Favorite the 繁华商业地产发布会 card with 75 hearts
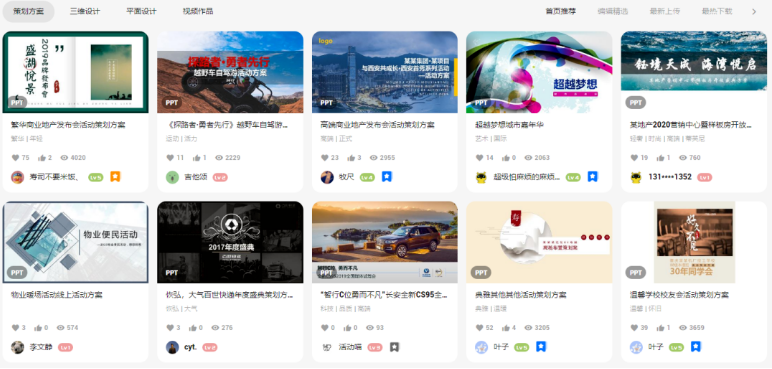Image resolution: width=772 pixels, height=369 pixels. coord(15,158)
